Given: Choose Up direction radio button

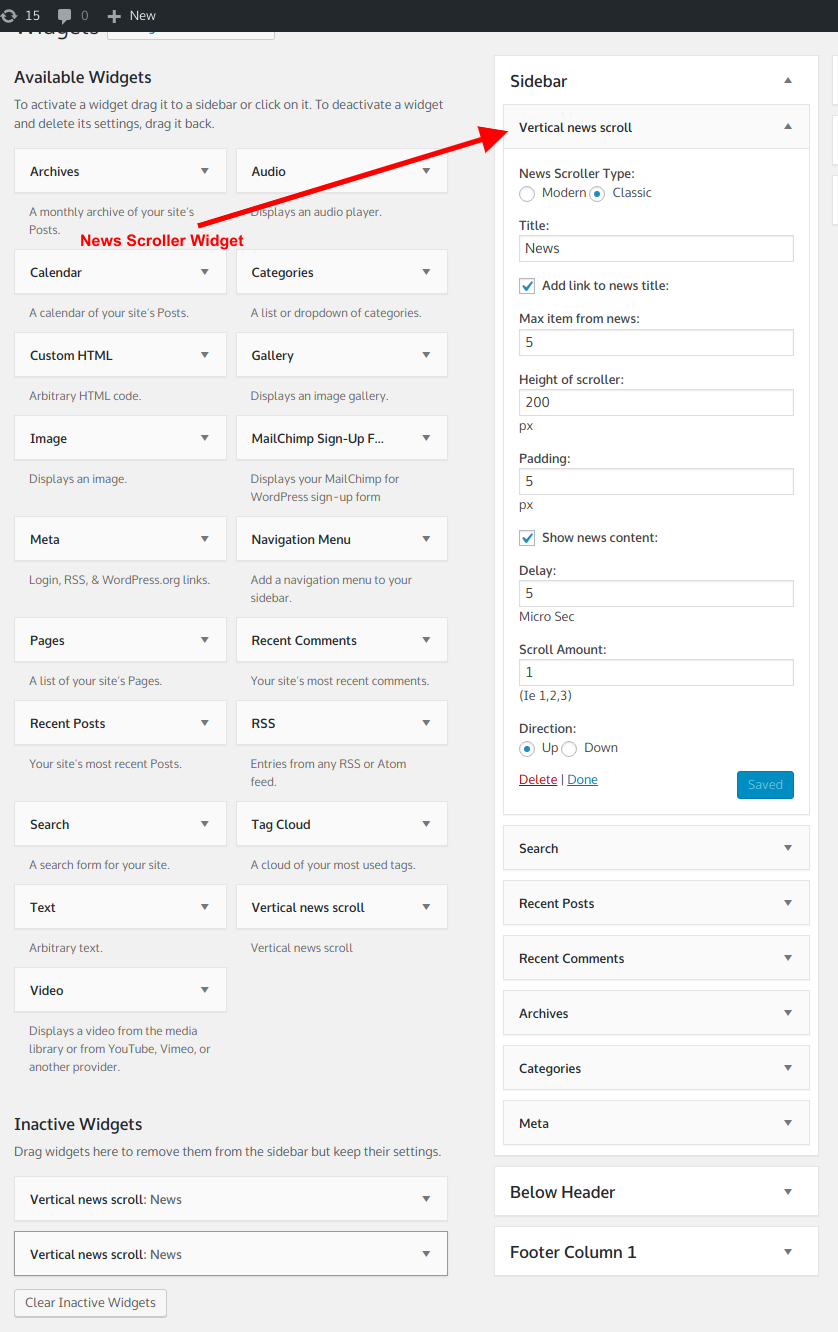Looking at the screenshot, I should (x=527, y=748).
